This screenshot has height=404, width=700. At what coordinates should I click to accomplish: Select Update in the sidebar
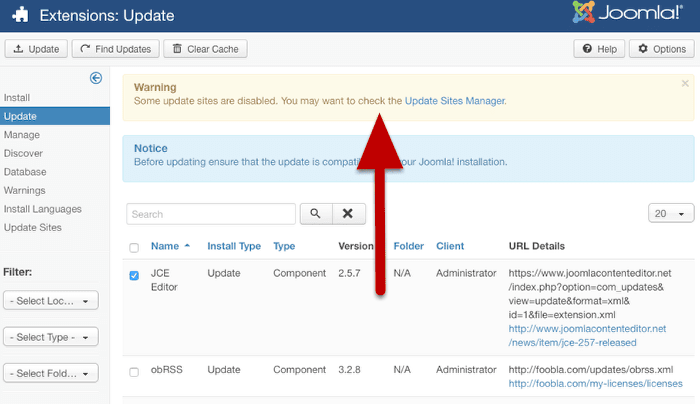(x=54, y=116)
